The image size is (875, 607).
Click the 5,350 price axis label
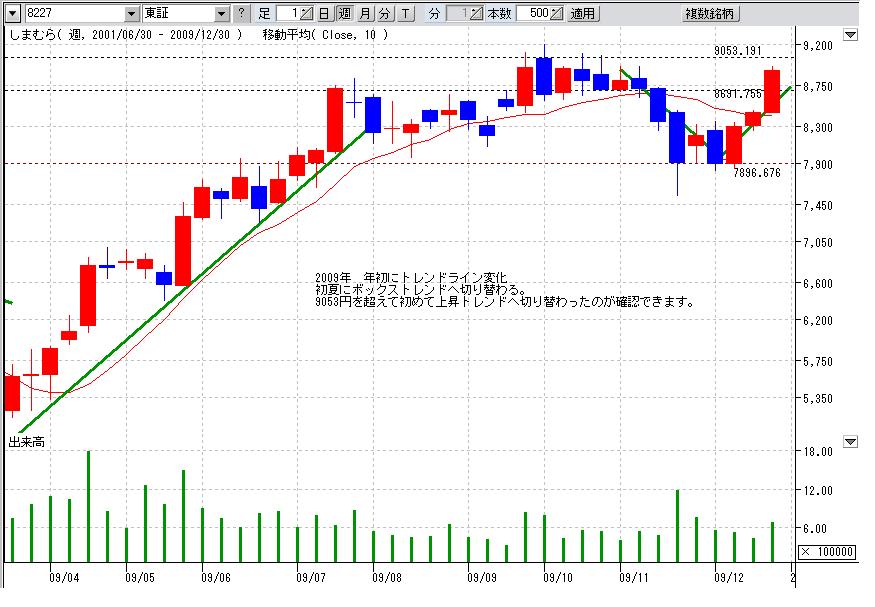click(x=818, y=399)
